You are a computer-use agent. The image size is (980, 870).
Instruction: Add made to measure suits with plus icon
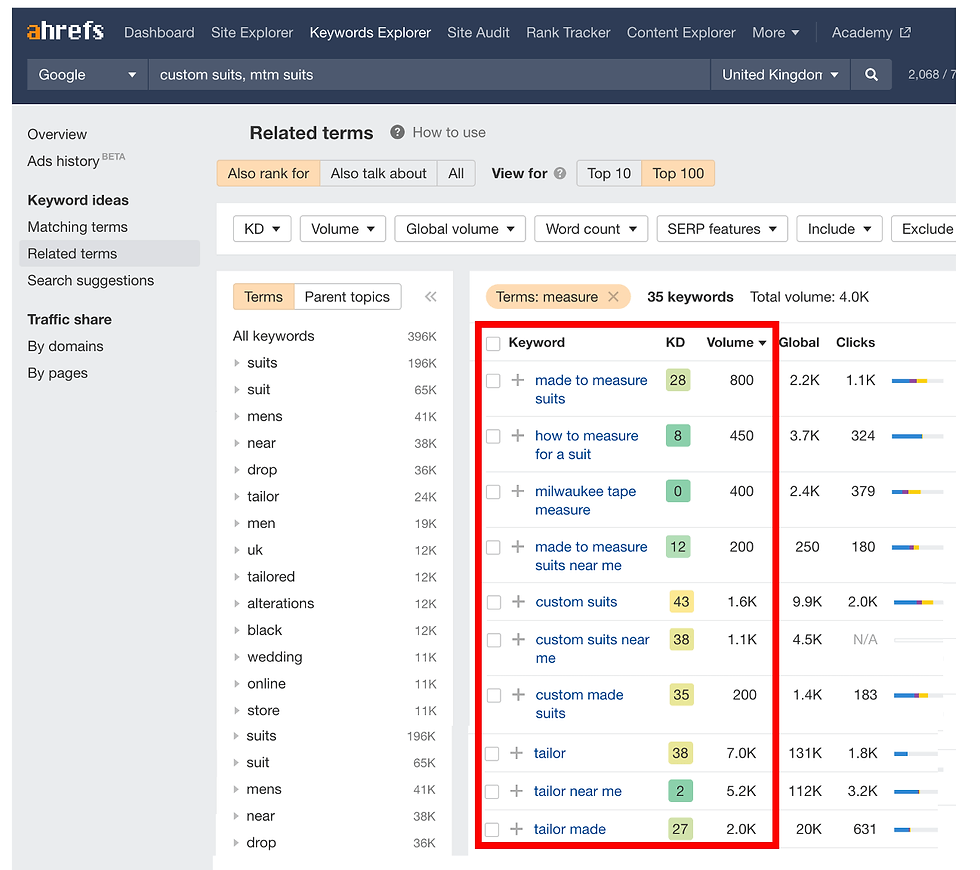point(518,380)
